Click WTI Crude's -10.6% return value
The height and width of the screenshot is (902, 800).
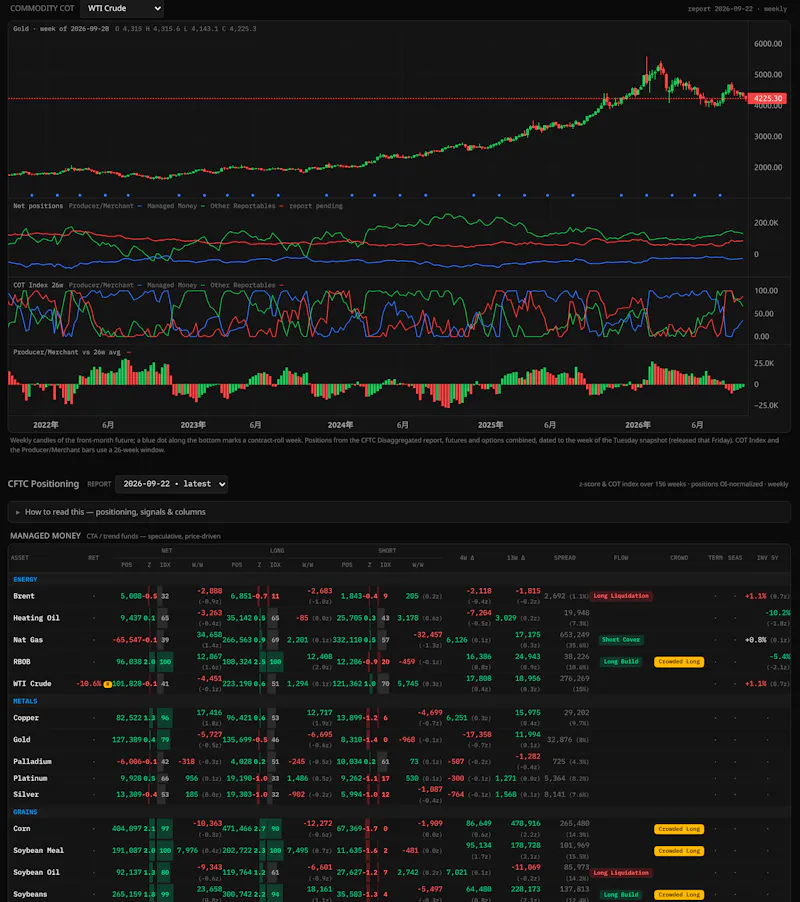click(x=89, y=683)
